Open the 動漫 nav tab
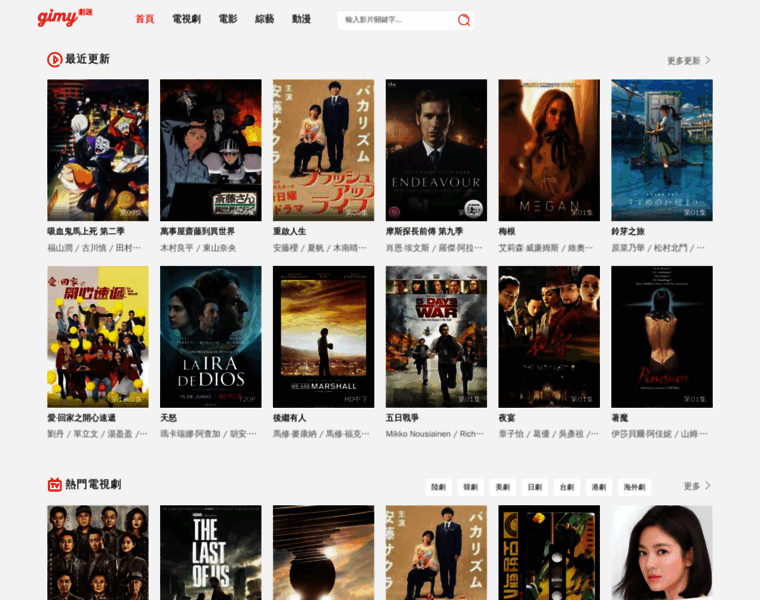The image size is (760, 600). coord(301,19)
